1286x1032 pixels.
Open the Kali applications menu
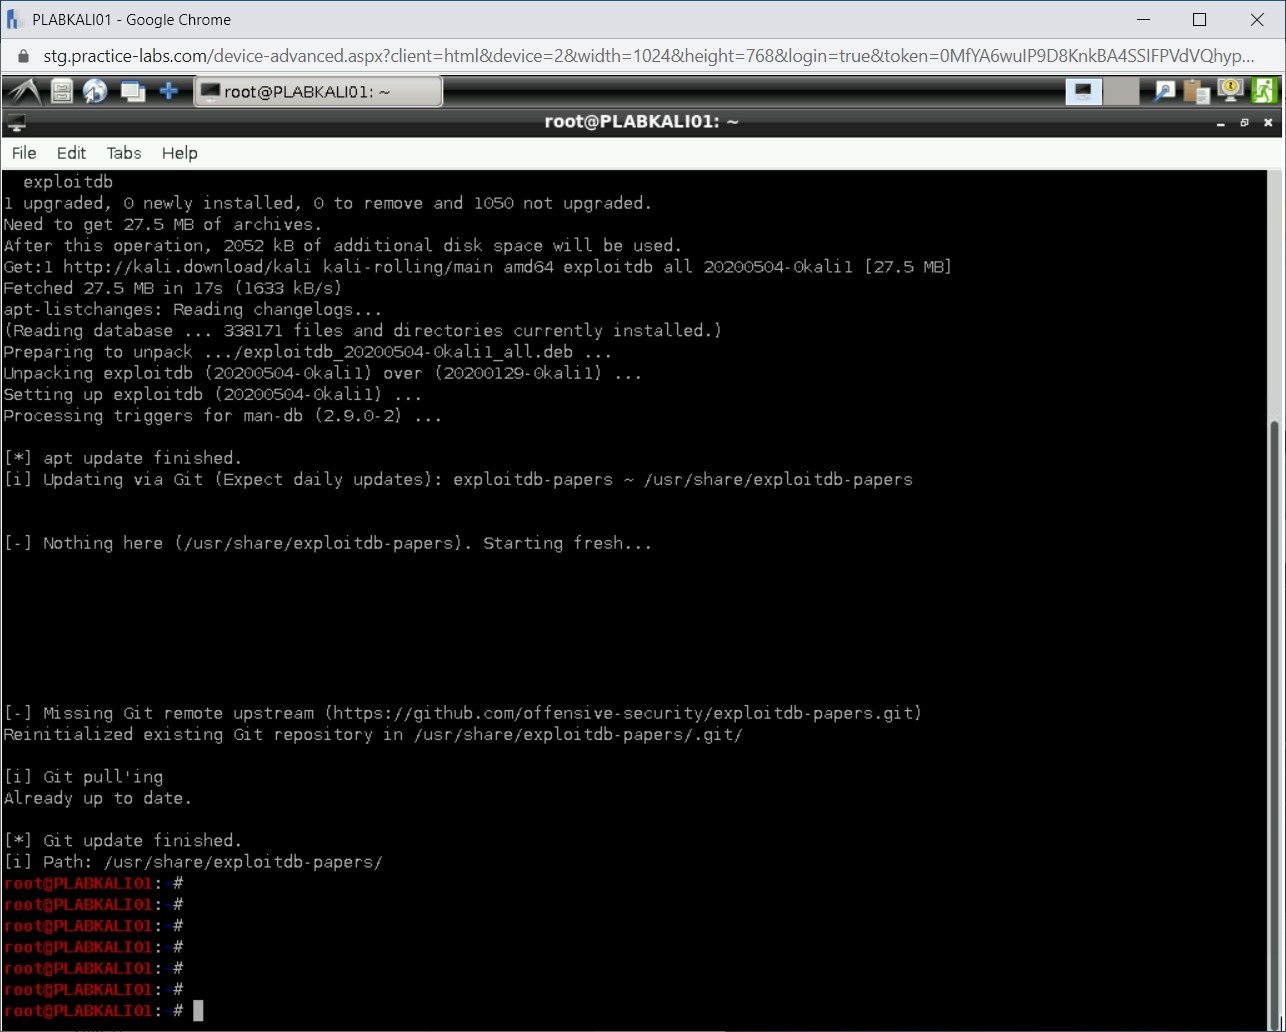23,92
